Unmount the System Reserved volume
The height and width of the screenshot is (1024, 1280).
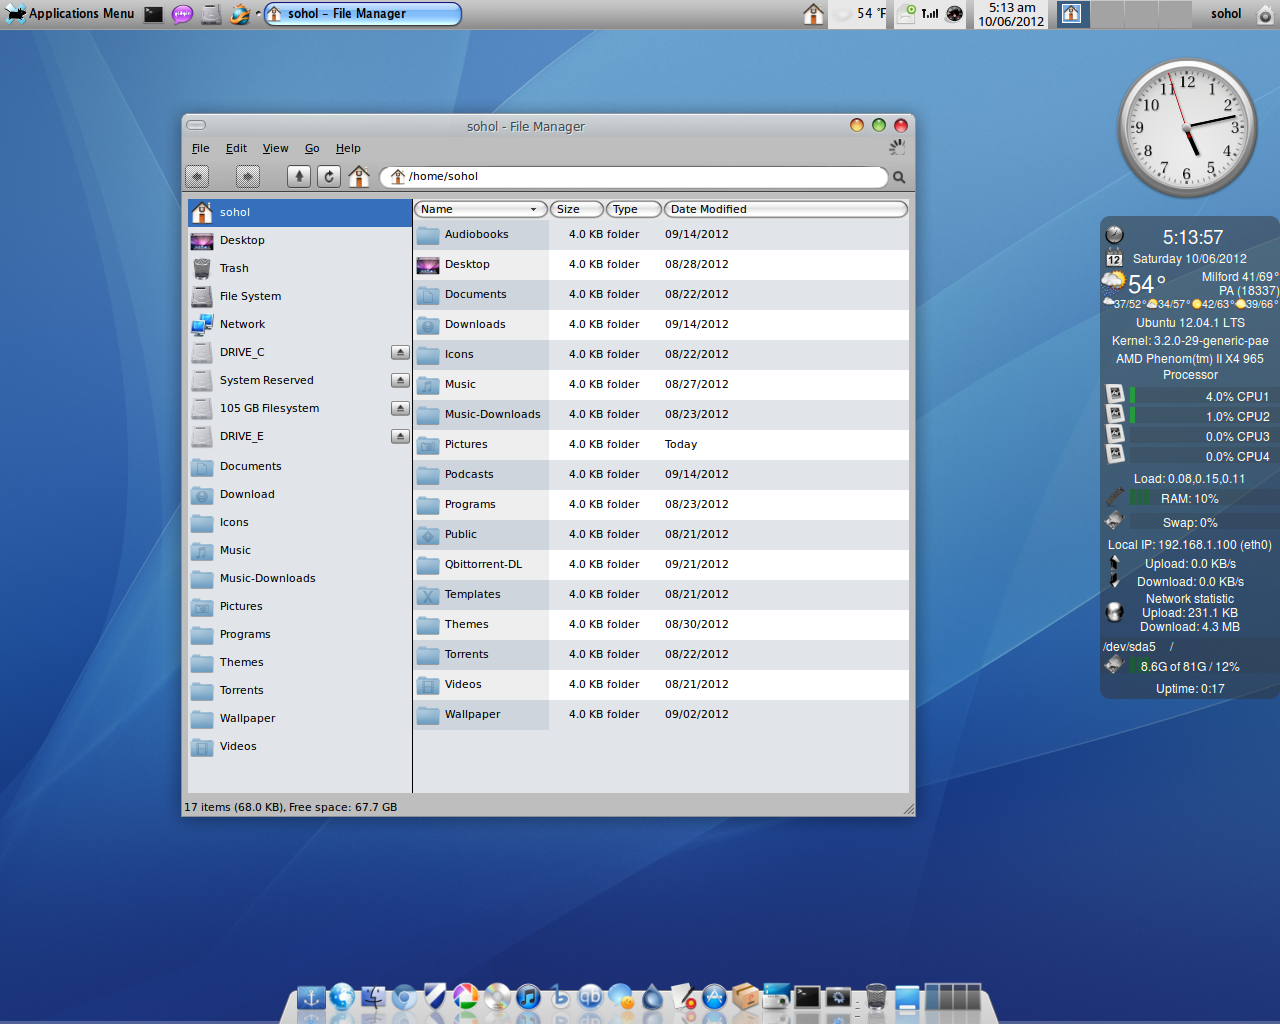pyautogui.click(x=400, y=380)
